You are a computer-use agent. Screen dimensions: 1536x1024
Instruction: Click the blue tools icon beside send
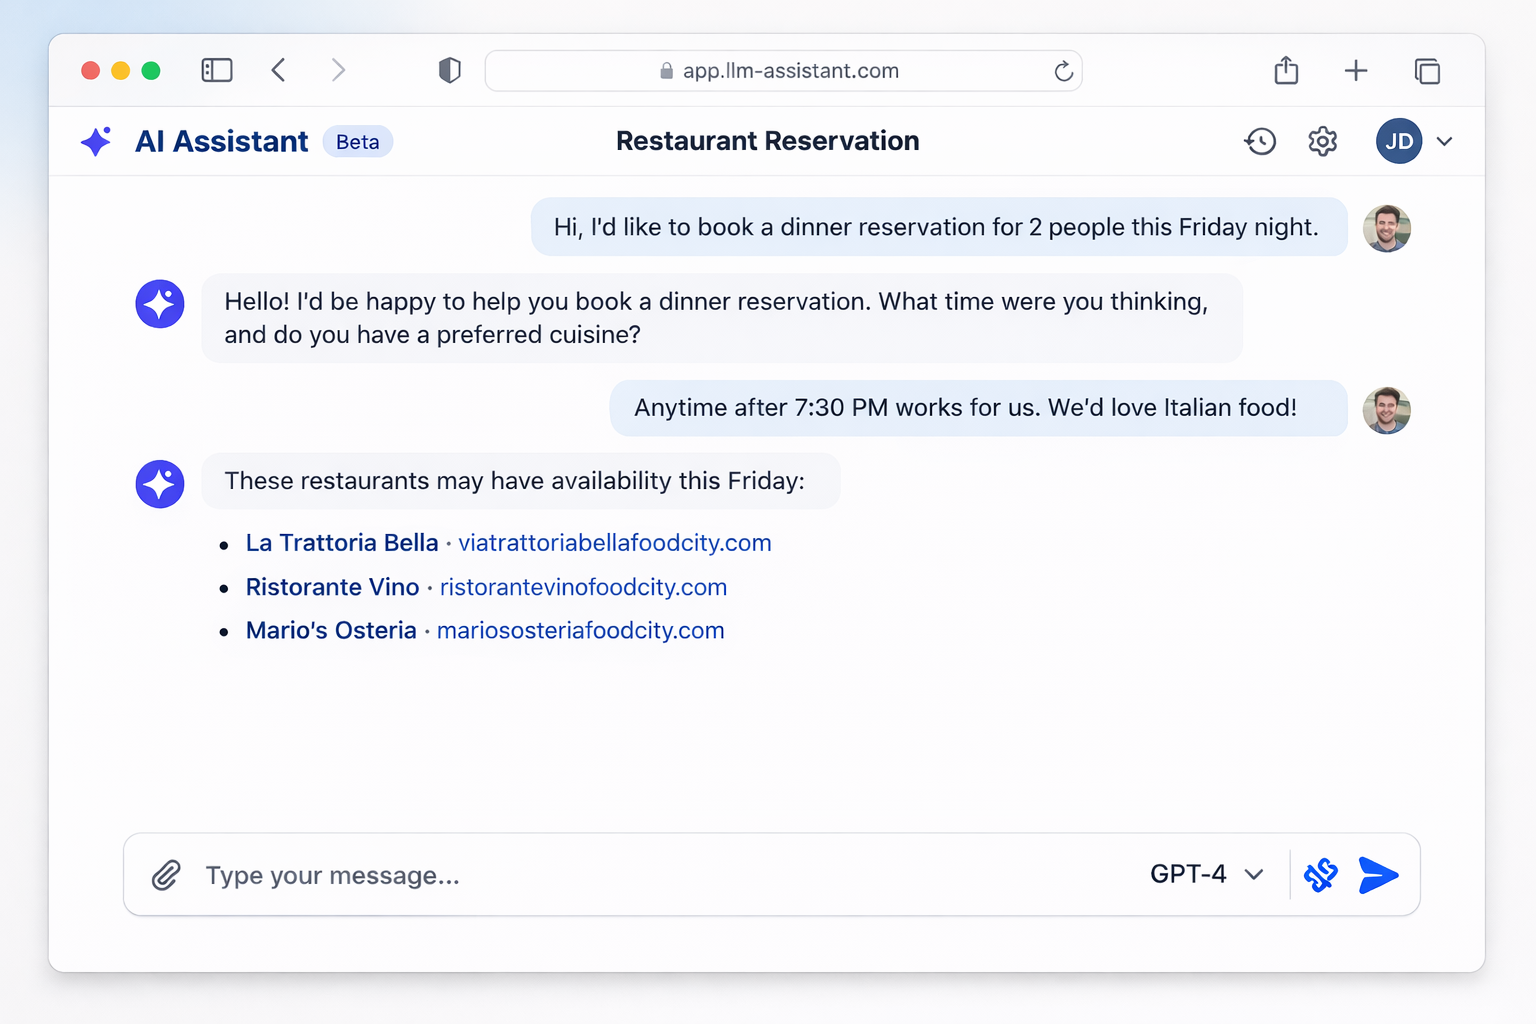coord(1321,875)
